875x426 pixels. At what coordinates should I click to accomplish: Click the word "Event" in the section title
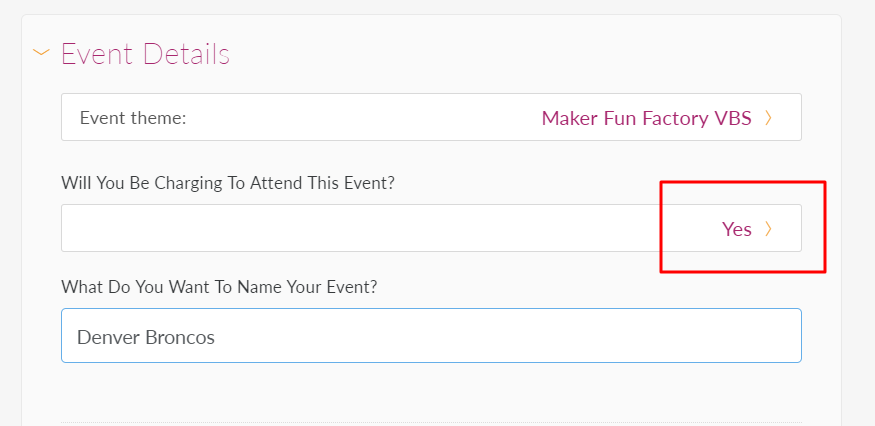pos(97,53)
